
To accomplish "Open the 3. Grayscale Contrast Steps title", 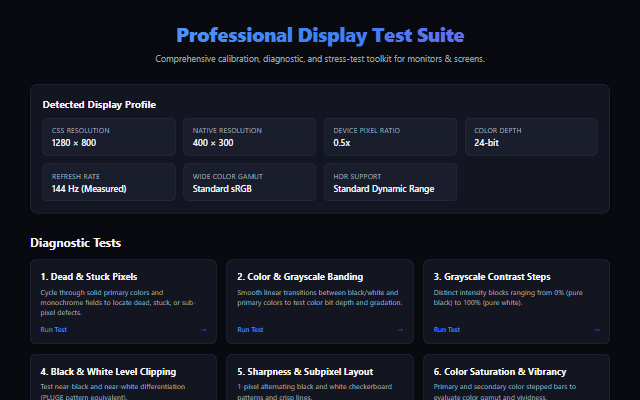I will pos(492,277).
